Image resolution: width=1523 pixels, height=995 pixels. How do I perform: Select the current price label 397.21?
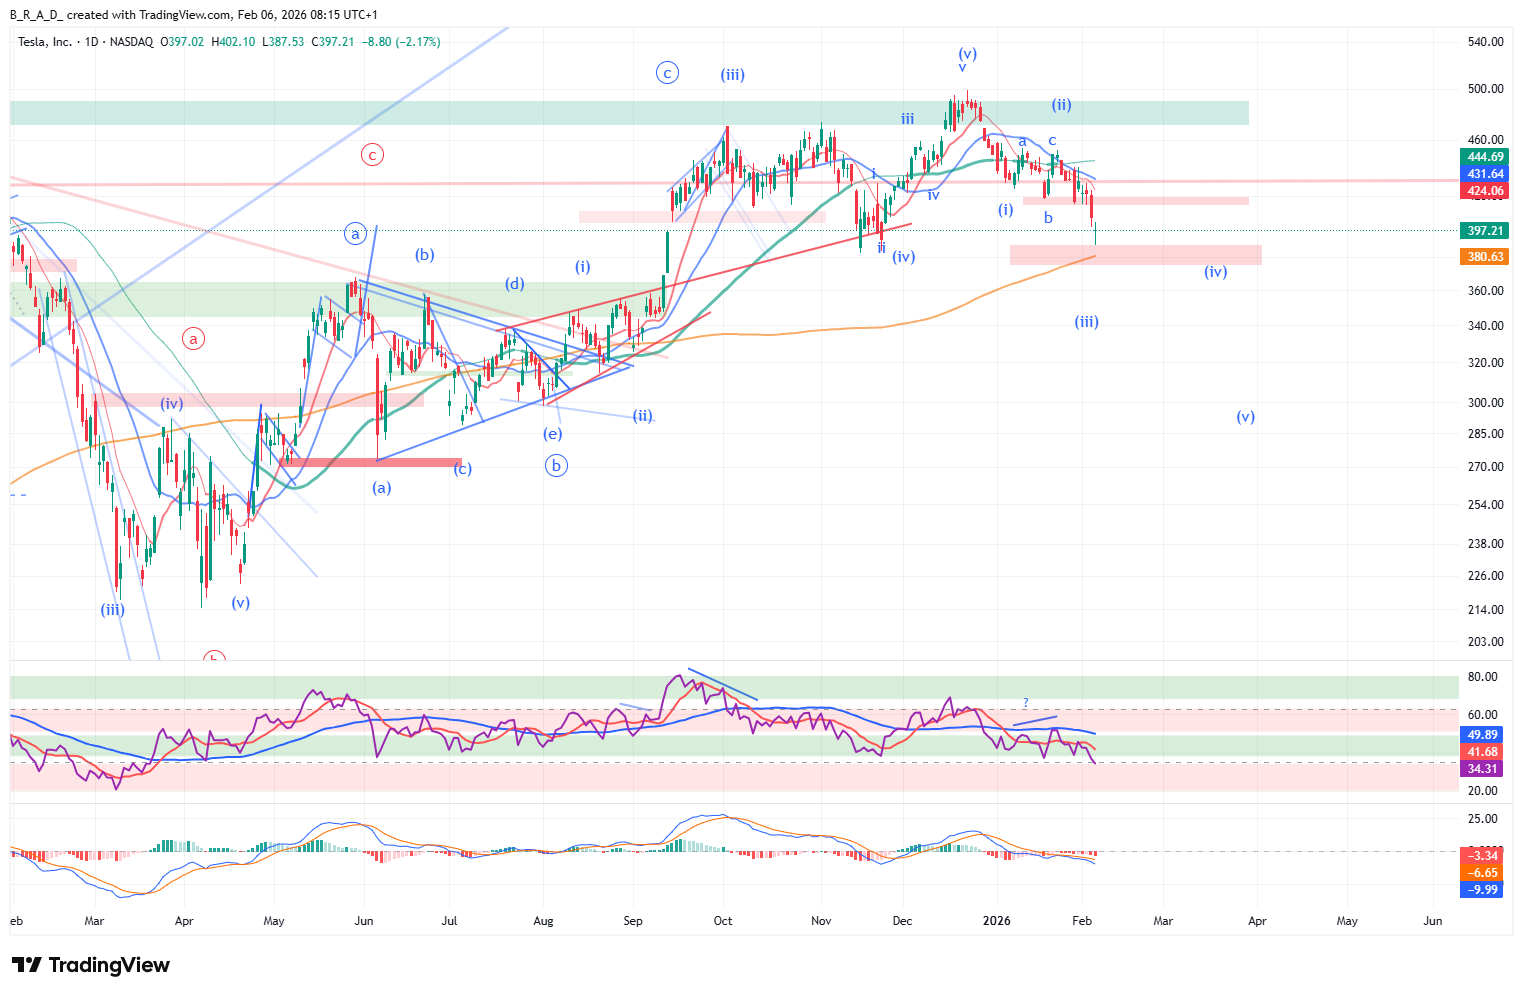click(1485, 231)
